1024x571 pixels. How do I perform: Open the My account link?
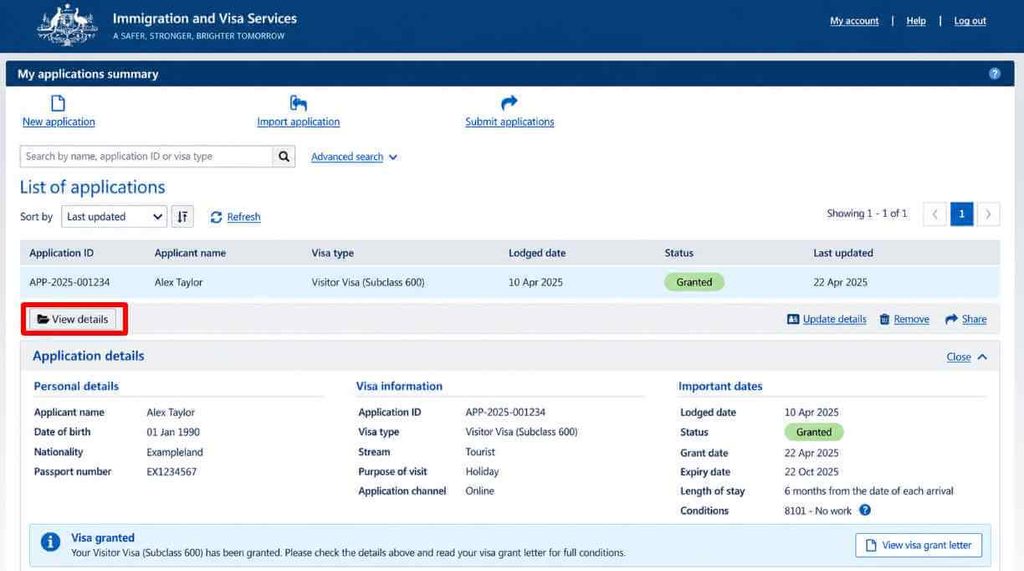[854, 21]
